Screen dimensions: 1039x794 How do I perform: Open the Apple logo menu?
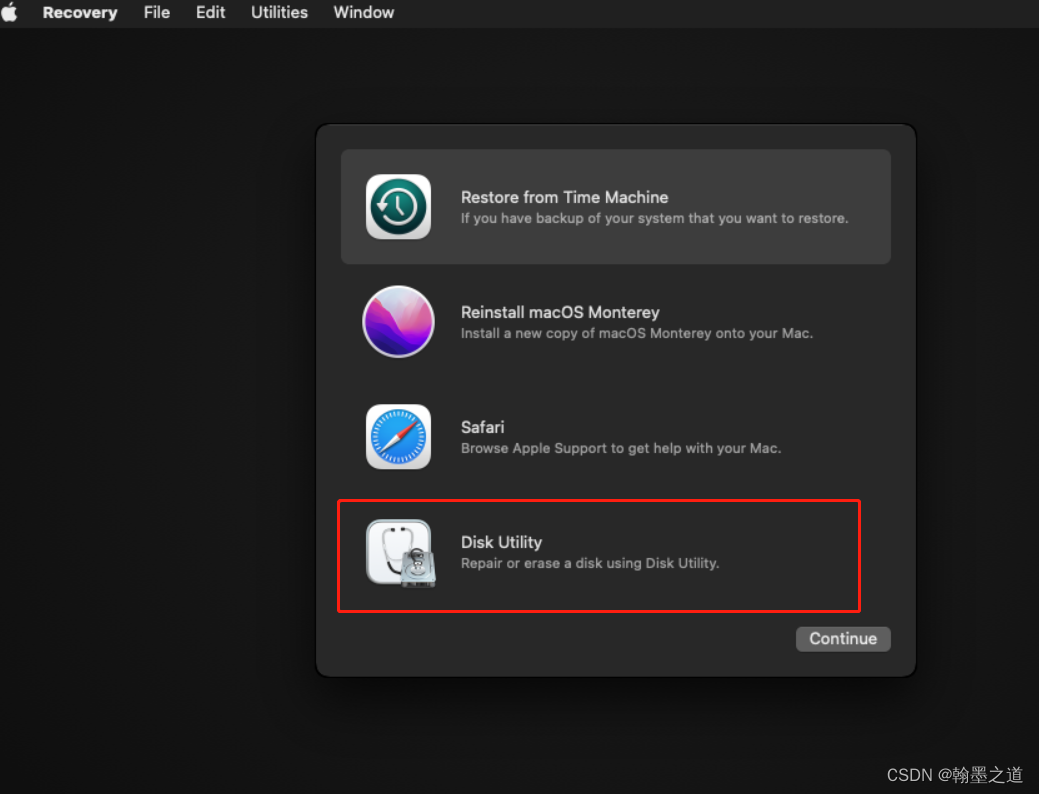point(9,13)
